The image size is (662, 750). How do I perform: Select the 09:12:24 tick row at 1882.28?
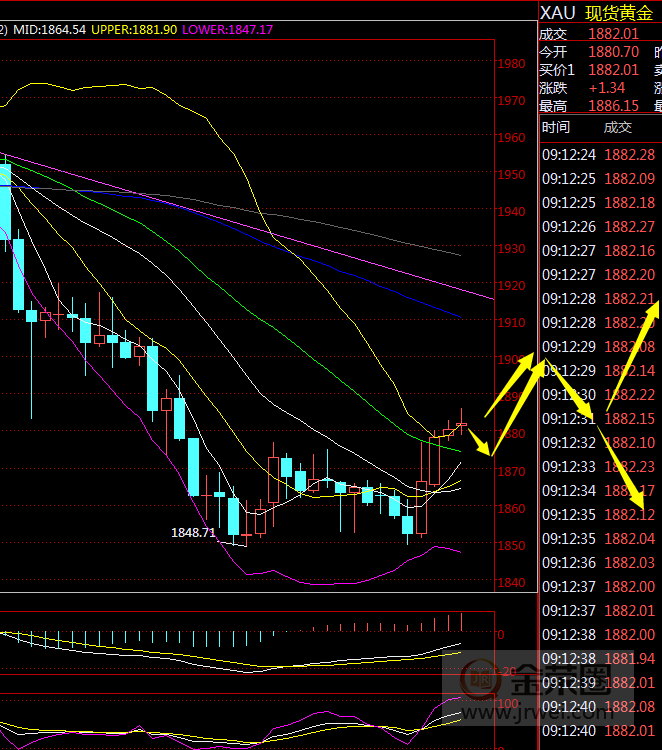[x=598, y=154]
